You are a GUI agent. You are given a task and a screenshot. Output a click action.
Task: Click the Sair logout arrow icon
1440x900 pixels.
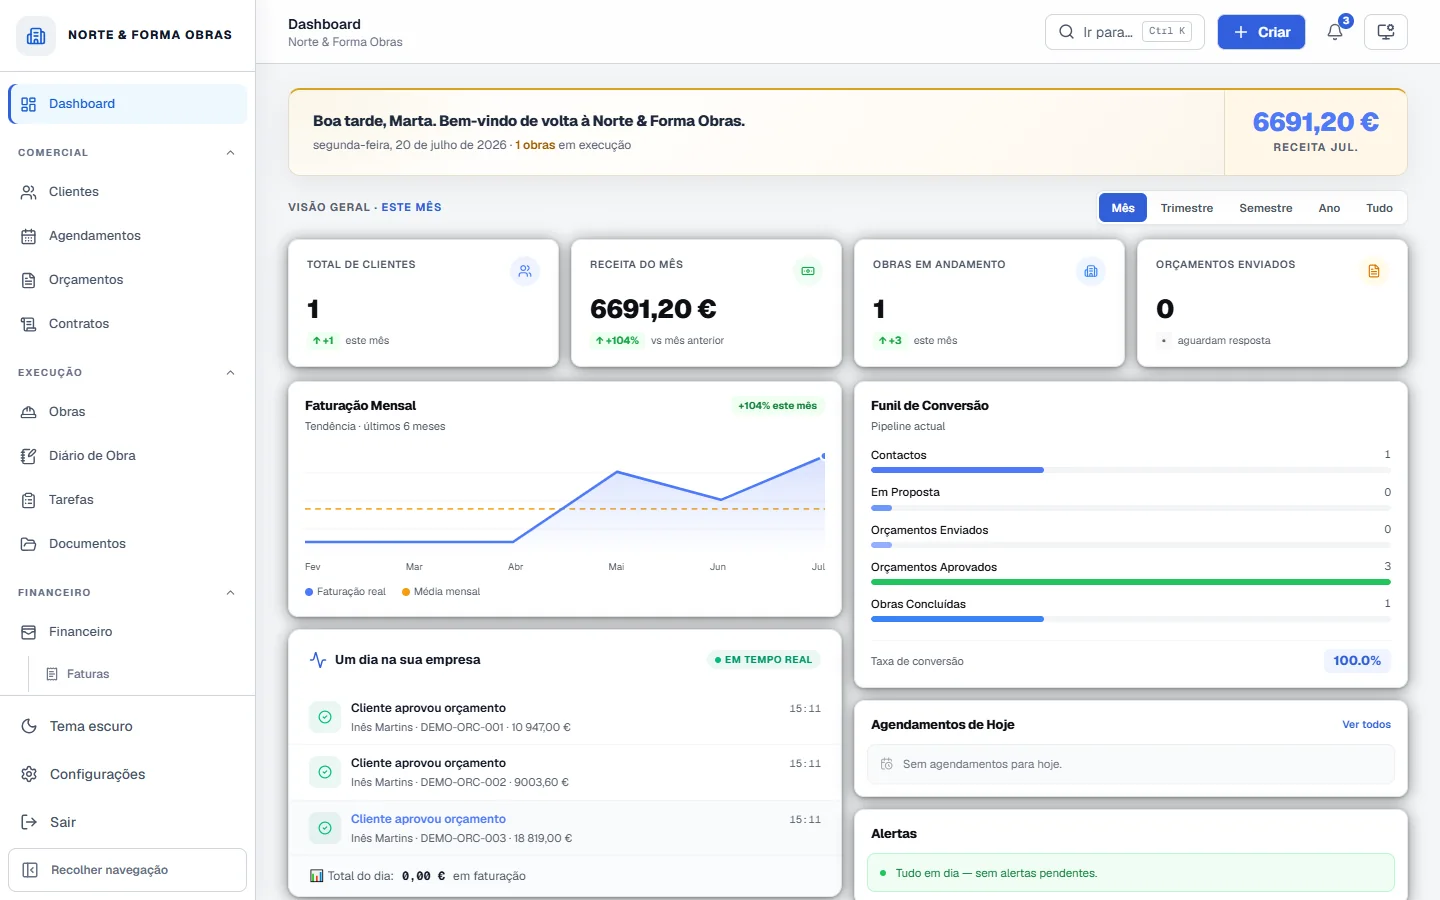[29, 822]
